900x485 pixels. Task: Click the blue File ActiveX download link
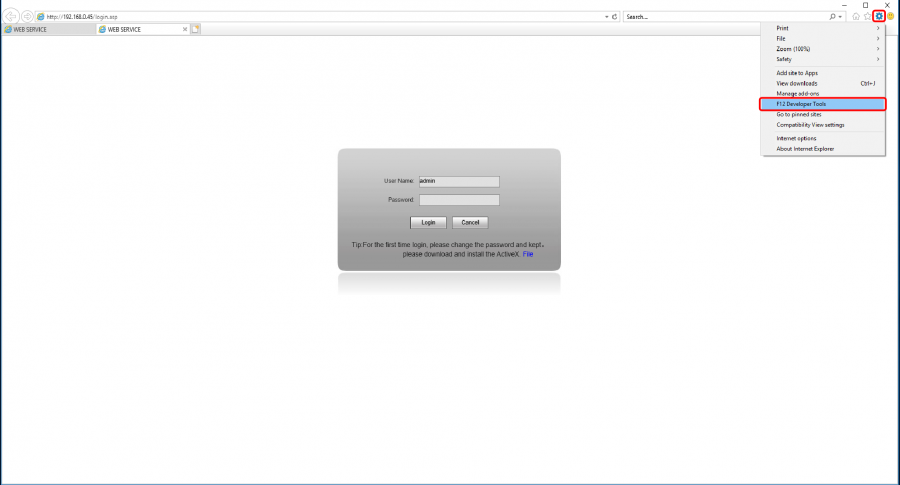pos(528,254)
